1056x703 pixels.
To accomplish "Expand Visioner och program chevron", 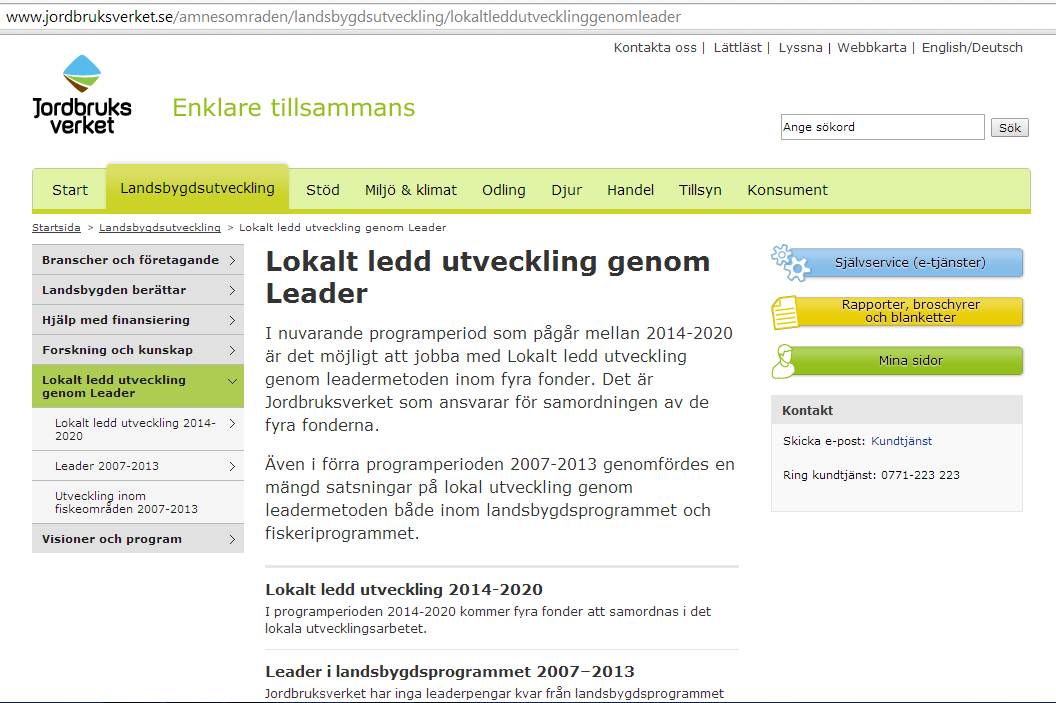I will click(232, 539).
